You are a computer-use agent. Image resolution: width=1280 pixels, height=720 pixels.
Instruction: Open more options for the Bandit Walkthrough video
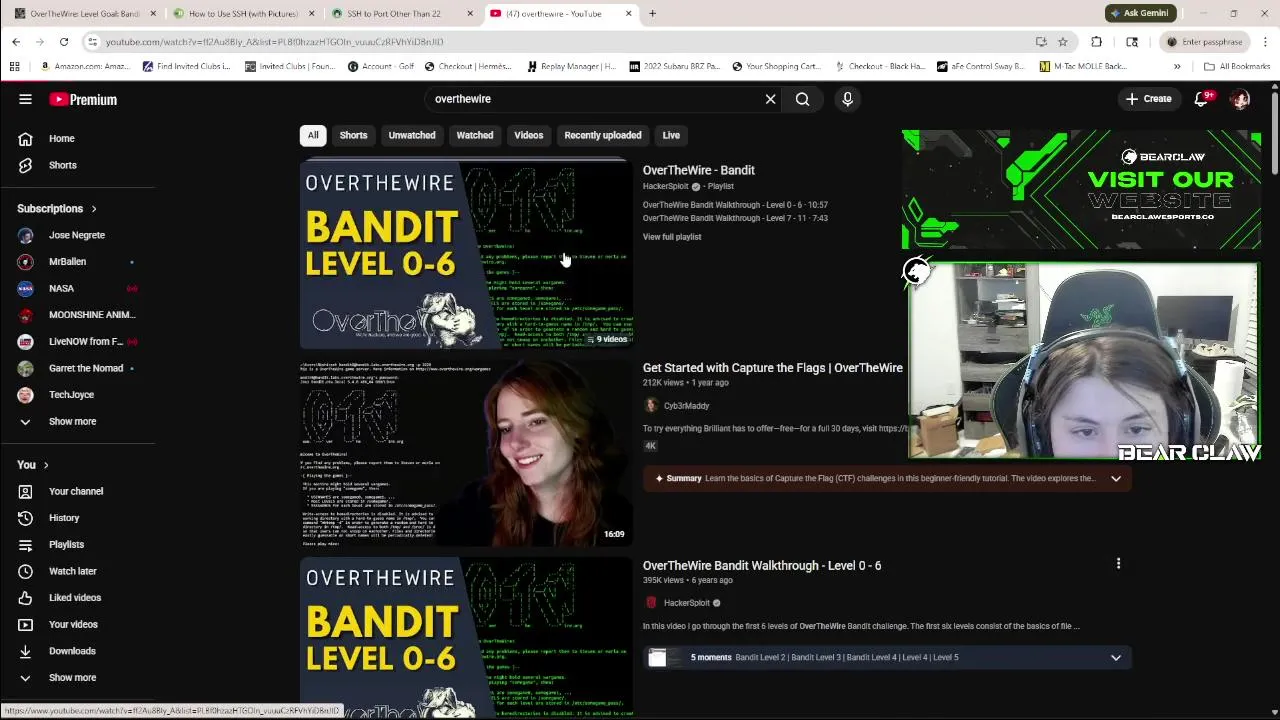[x=1118, y=564]
